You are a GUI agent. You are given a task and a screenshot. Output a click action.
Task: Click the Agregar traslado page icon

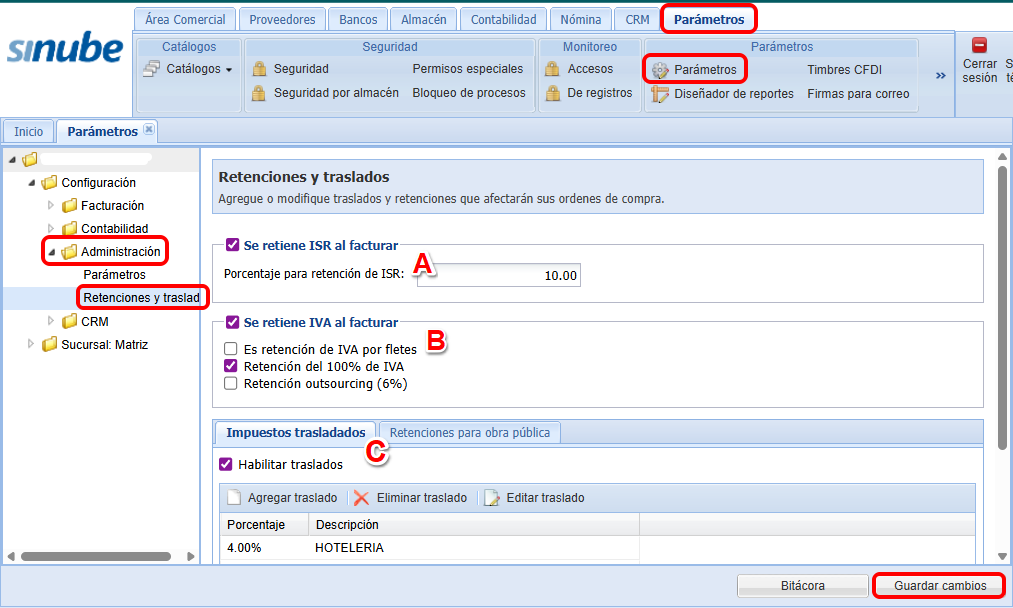pyautogui.click(x=234, y=498)
